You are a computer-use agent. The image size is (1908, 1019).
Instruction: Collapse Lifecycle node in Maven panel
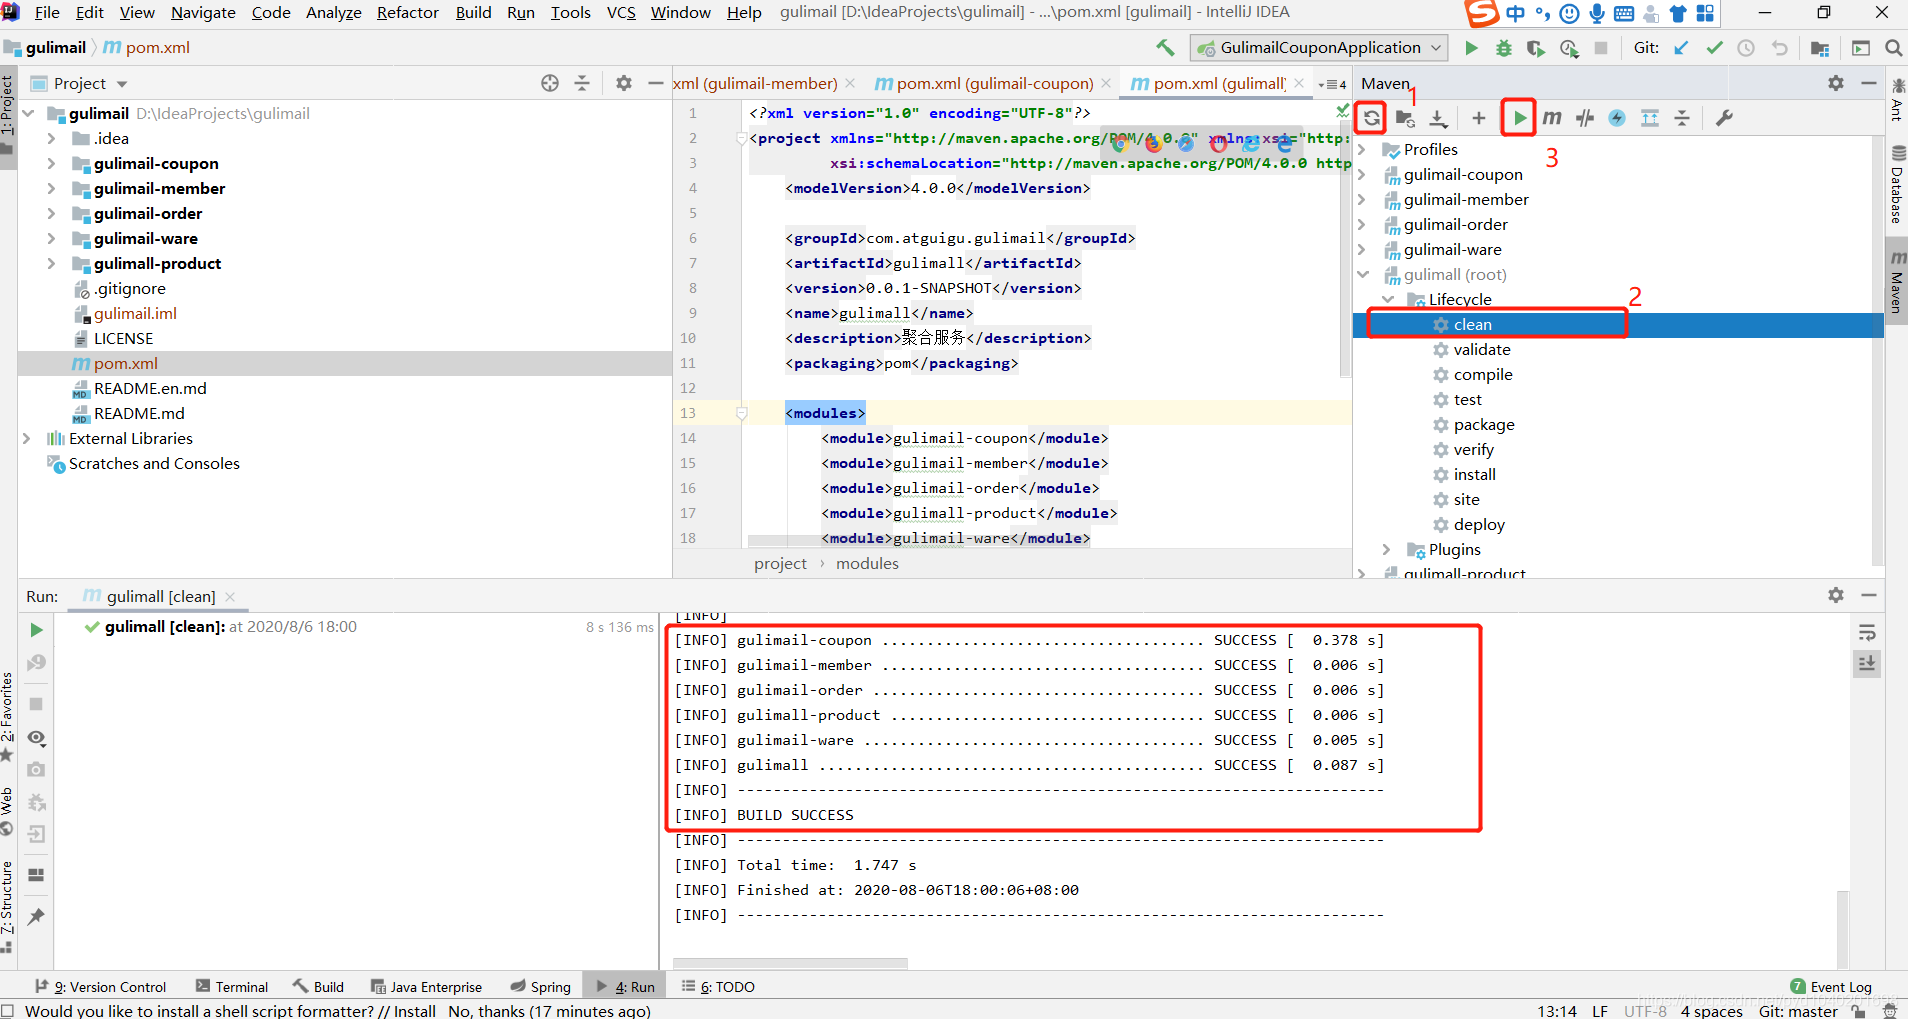(1388, 299)
